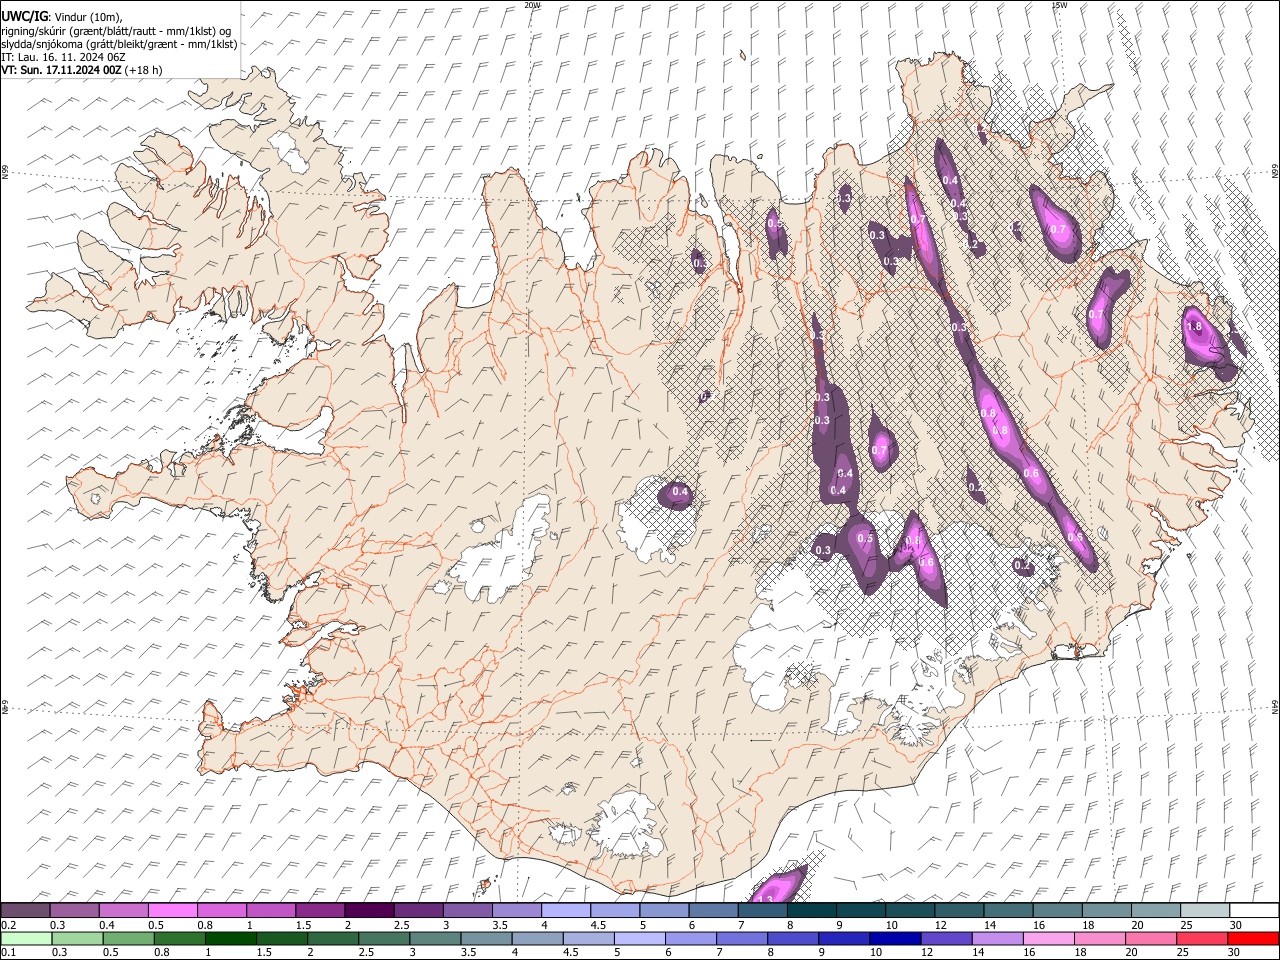Click the "1.3" snowfall value on the map
This screenshot has height=960, width=1280.
click(x=766, y=900)
